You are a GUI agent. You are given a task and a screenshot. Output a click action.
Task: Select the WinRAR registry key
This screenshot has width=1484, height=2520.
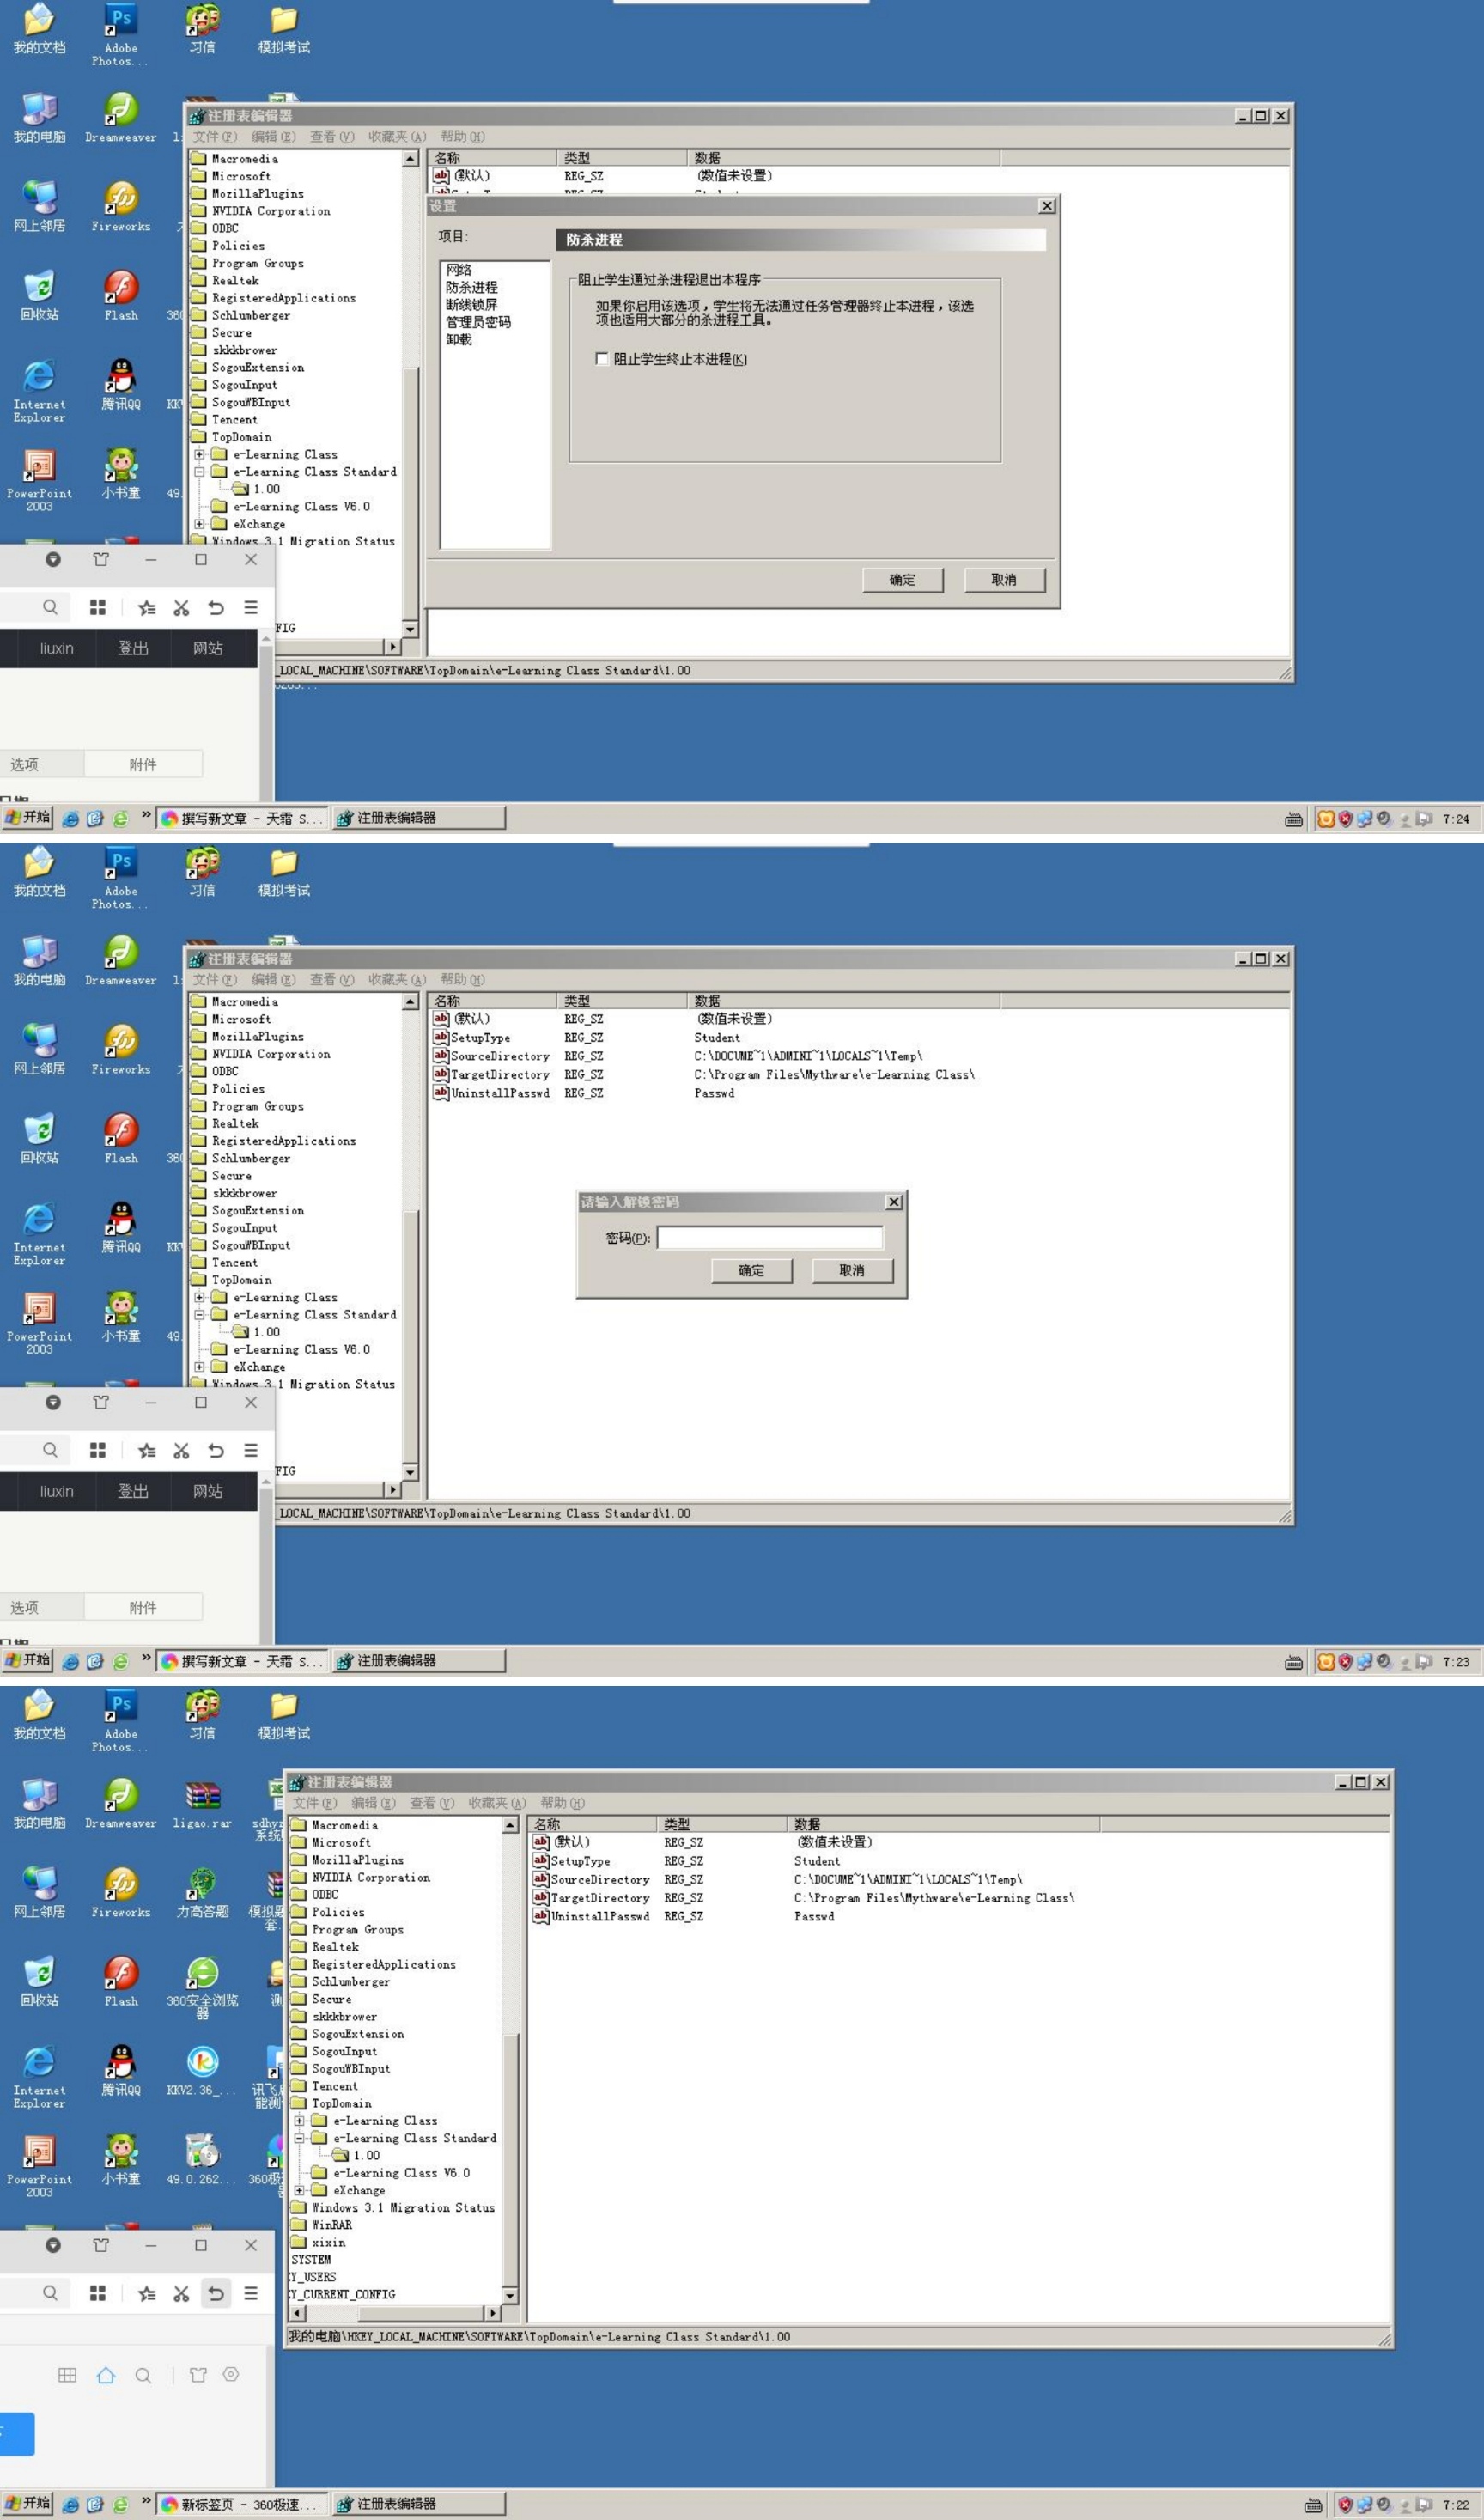click(x=331, y=2225)
